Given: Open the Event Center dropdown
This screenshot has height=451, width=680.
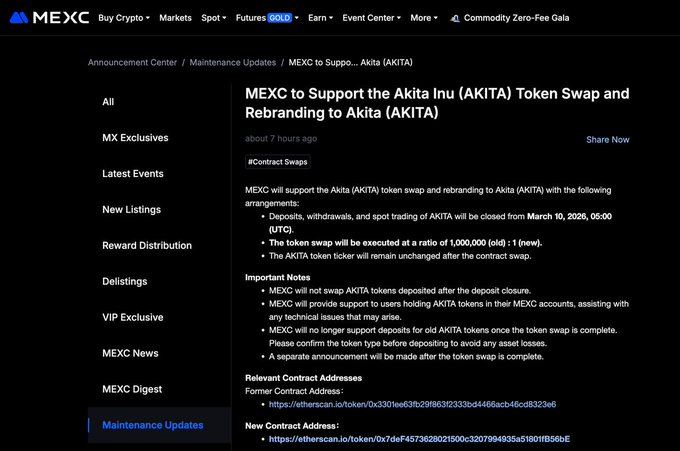Looking at the screenshot, I should point(371,18).
